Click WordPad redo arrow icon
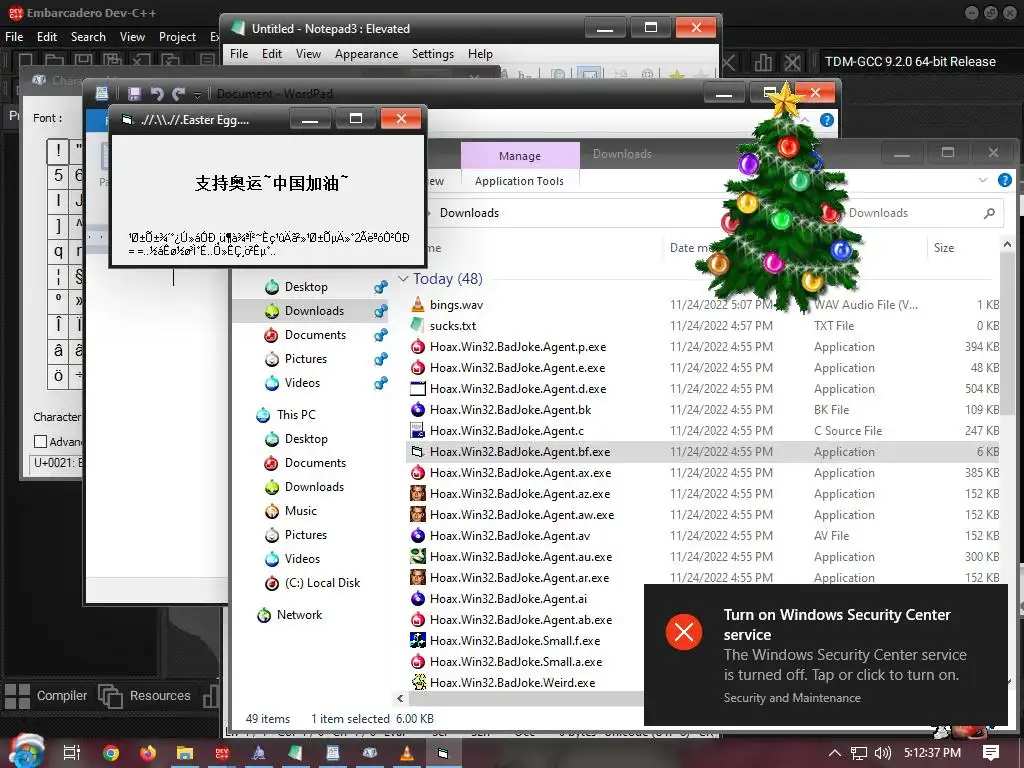 click(x=178, y=94)
